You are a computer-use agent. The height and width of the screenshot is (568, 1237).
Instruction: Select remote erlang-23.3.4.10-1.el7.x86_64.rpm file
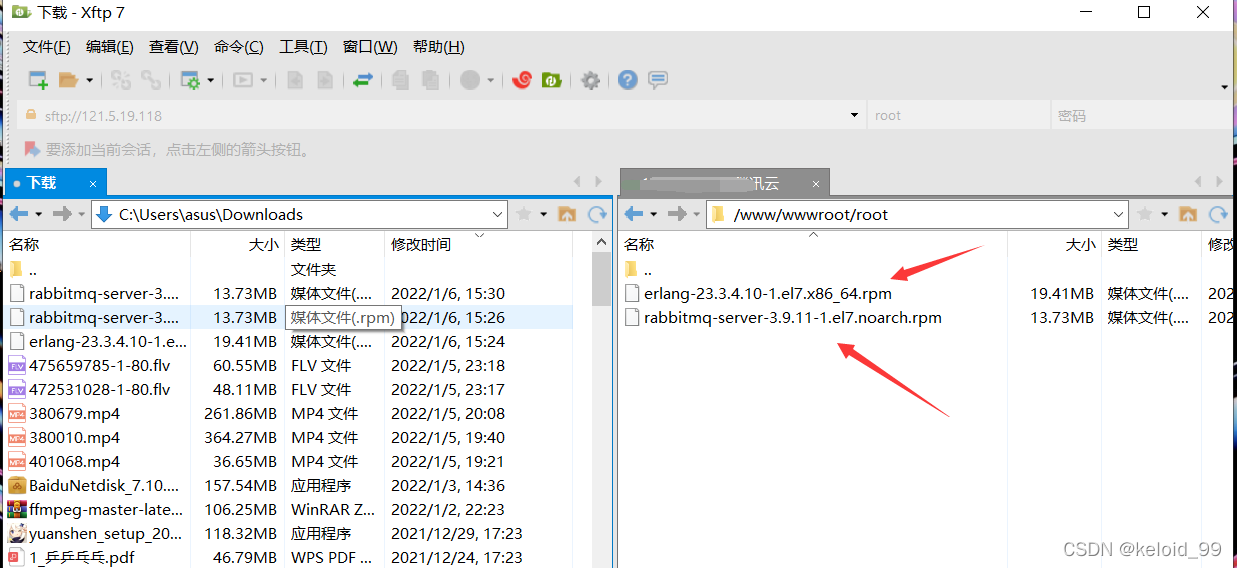click(767, 294)
